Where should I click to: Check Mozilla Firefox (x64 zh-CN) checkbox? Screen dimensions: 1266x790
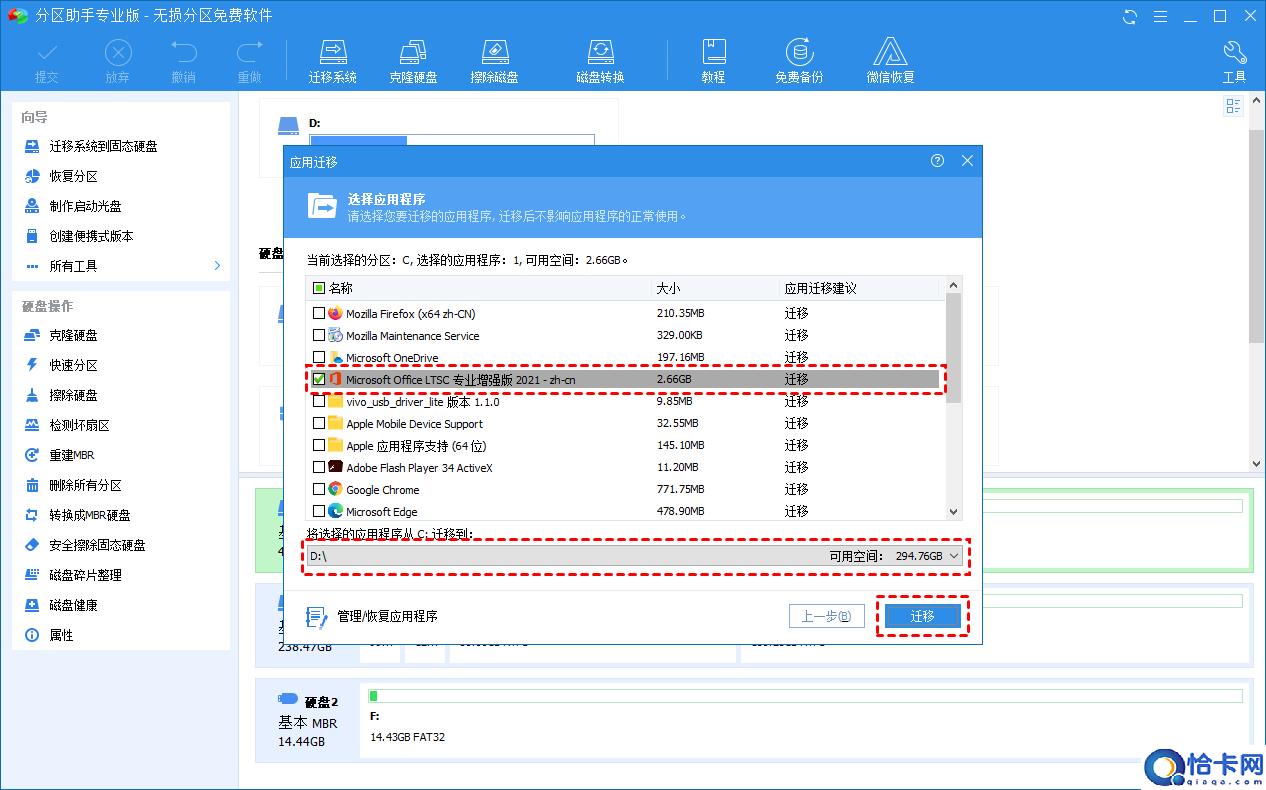[319, 313]
